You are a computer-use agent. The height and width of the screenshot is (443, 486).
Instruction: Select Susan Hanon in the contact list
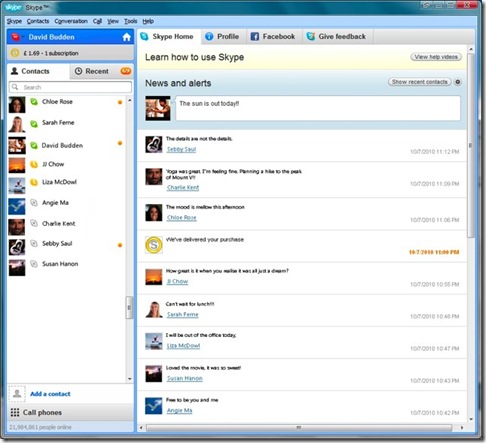click(67, 268)
